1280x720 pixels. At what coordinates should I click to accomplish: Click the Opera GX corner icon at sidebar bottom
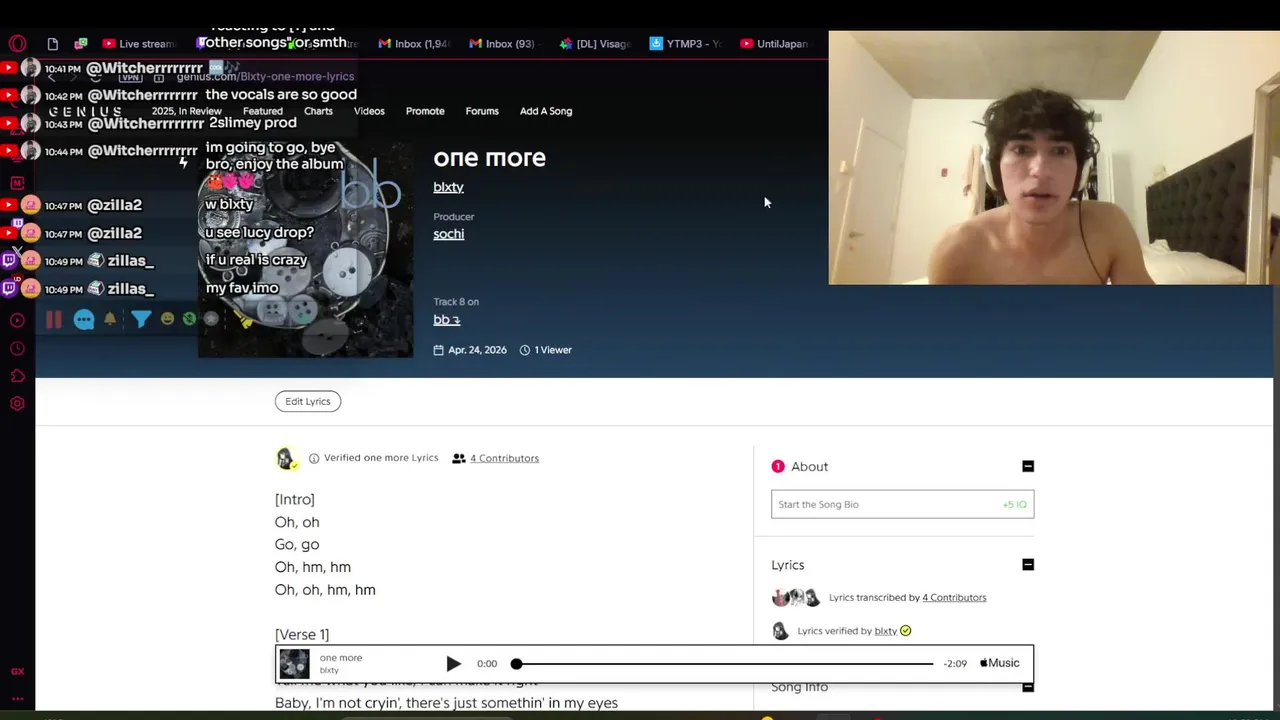17,671
